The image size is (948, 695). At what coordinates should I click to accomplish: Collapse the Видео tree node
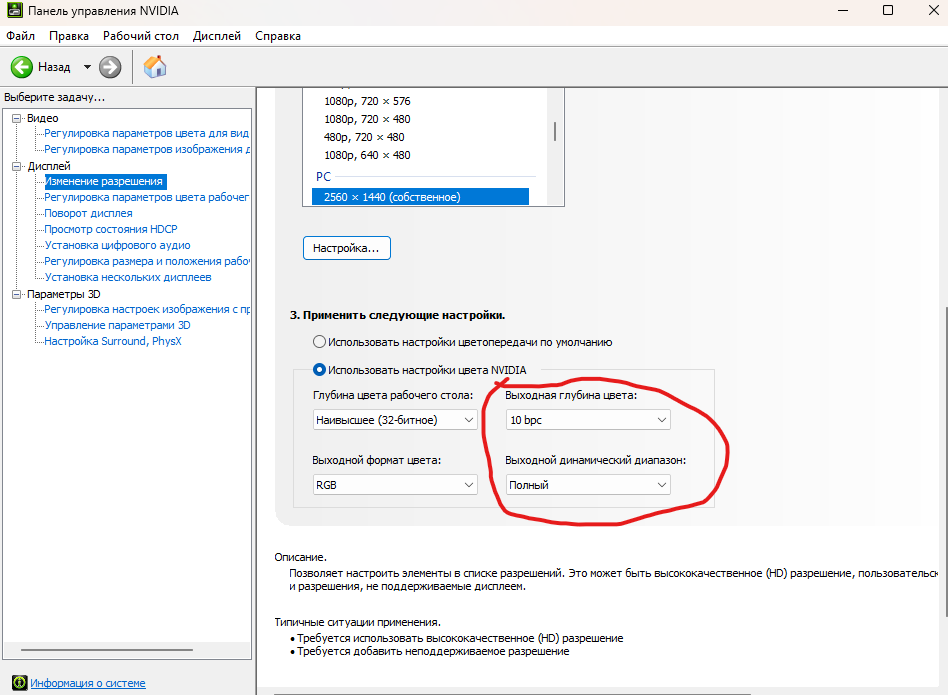click(x=17, y=118)
